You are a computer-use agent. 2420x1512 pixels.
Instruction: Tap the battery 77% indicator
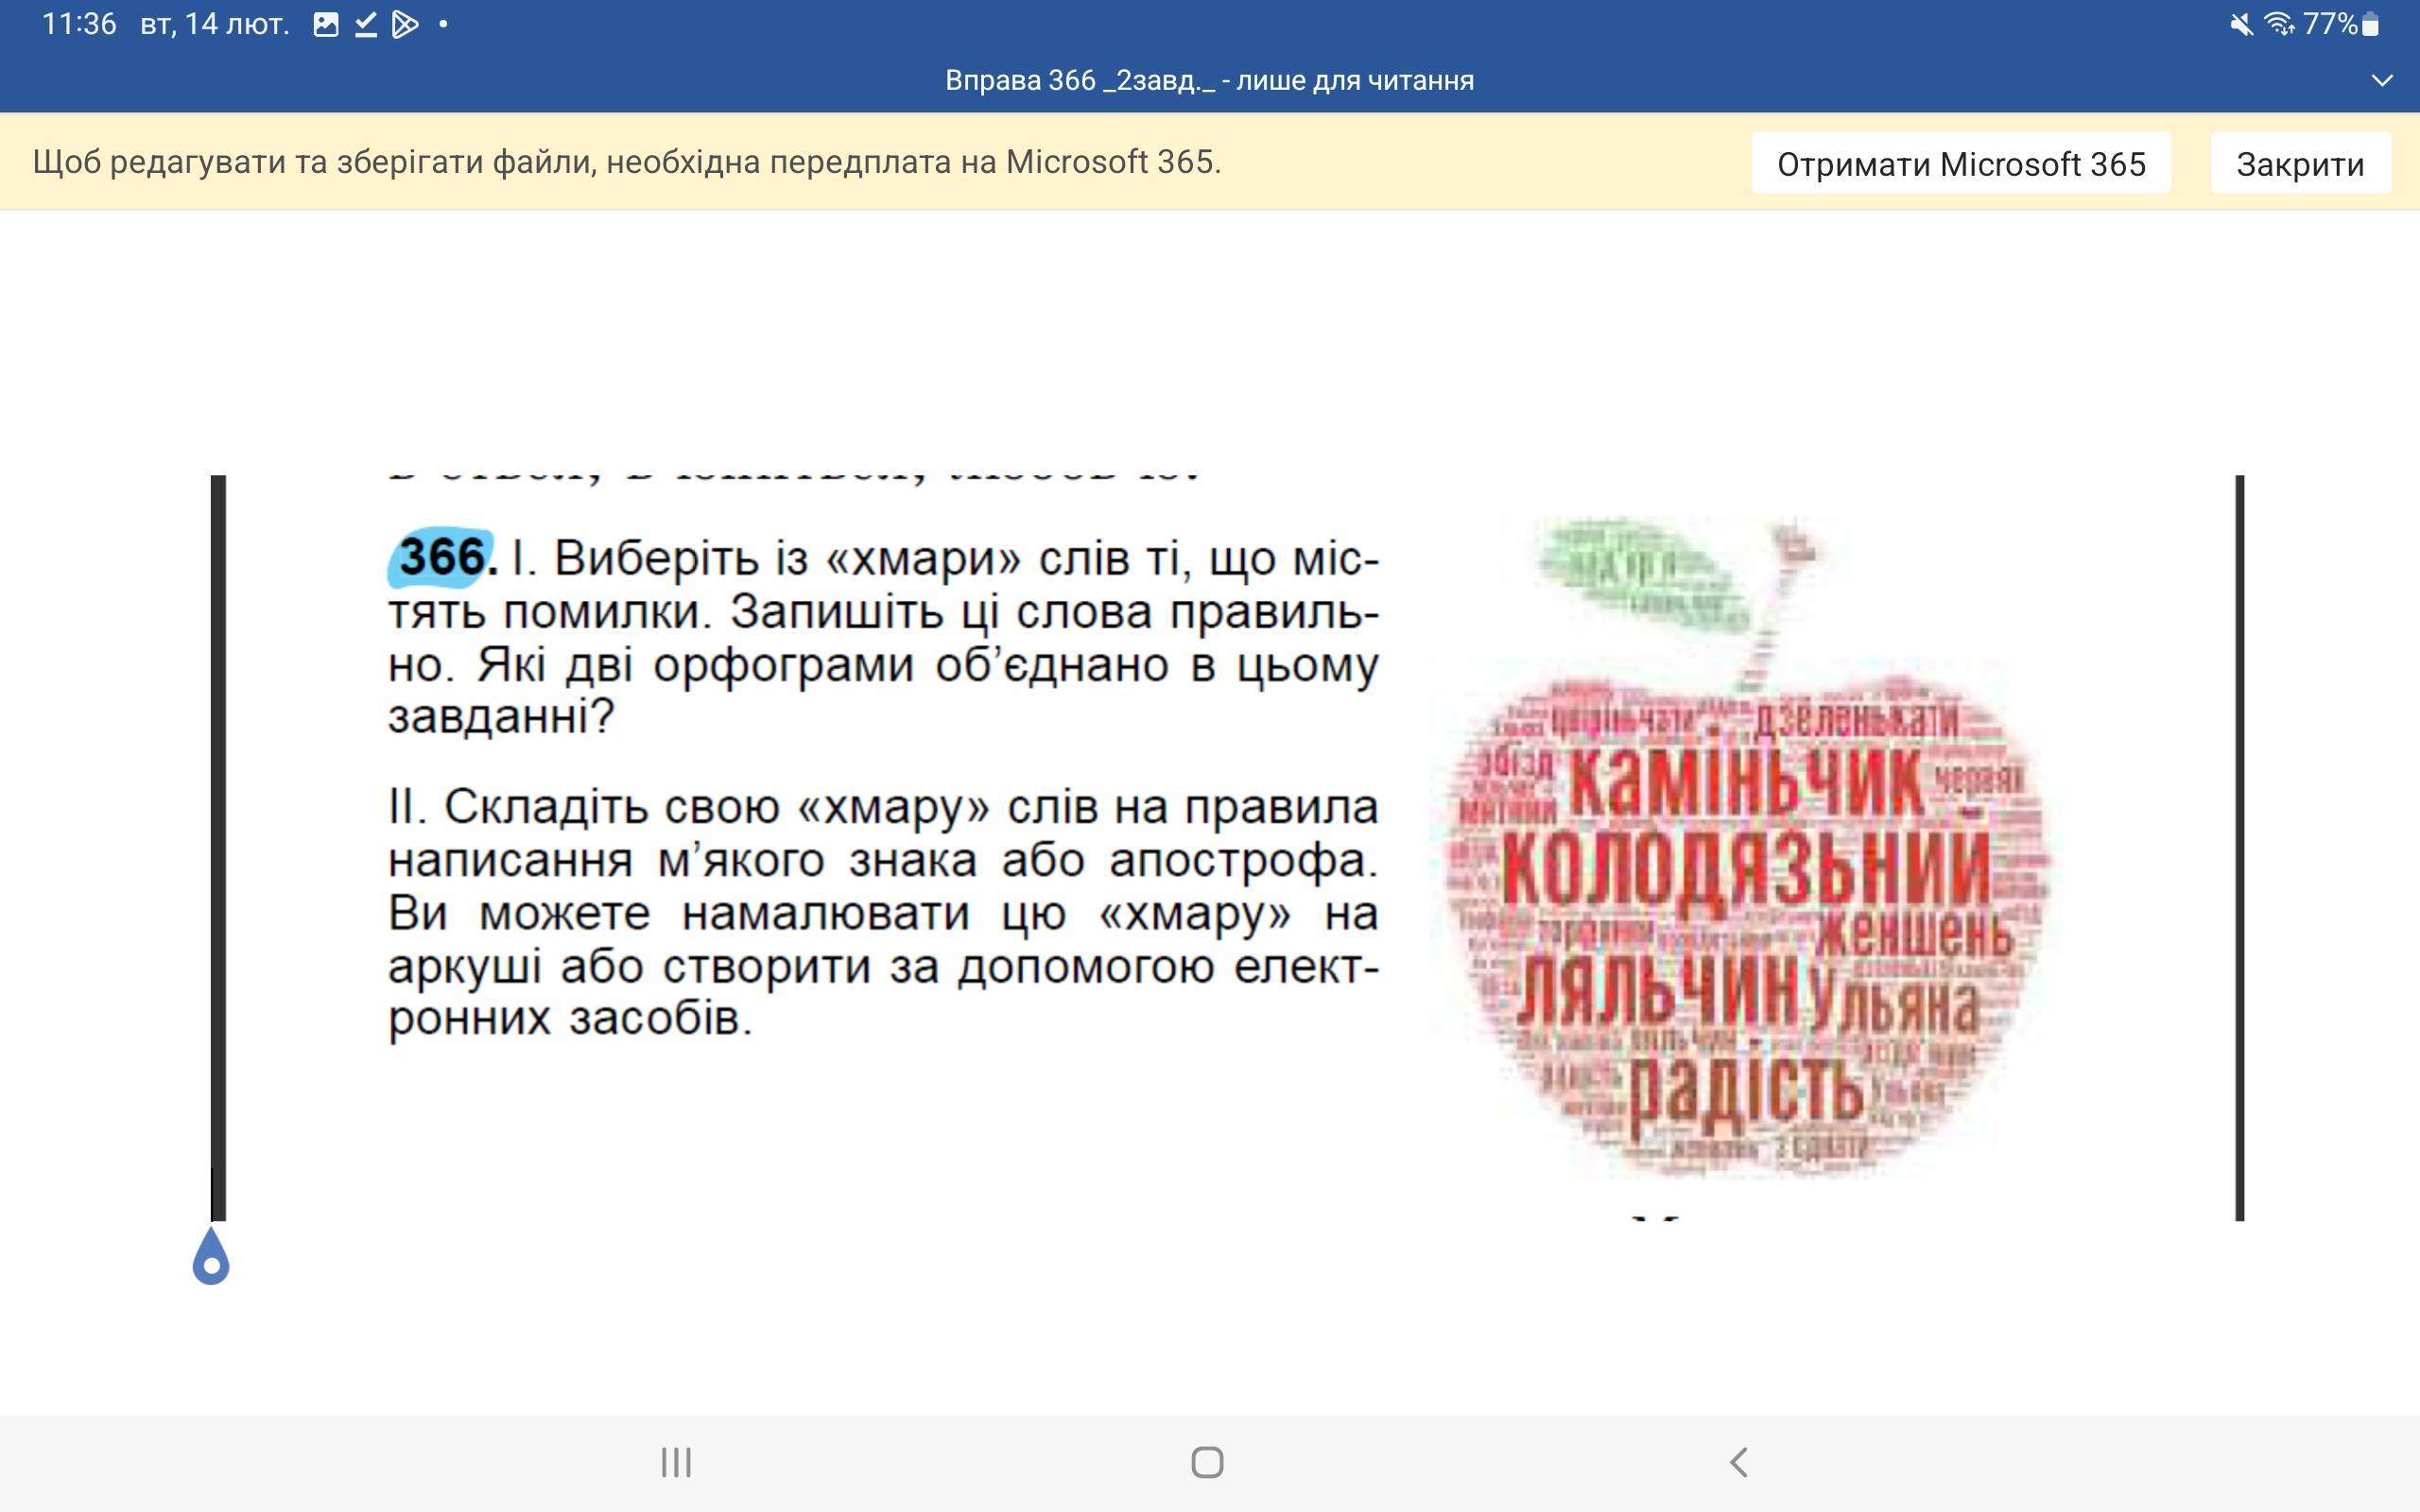coord(2340,24)
